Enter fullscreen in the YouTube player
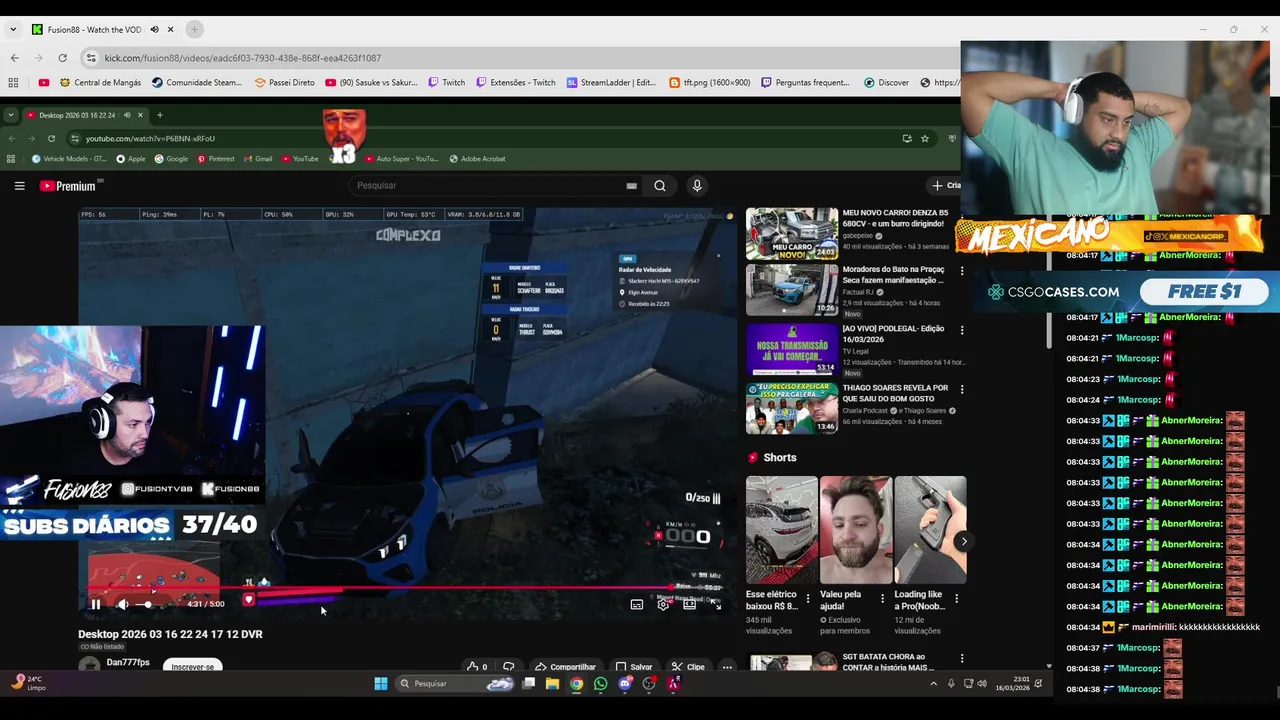Screen dimensions: 1280x720 click(x=715, y=604)
